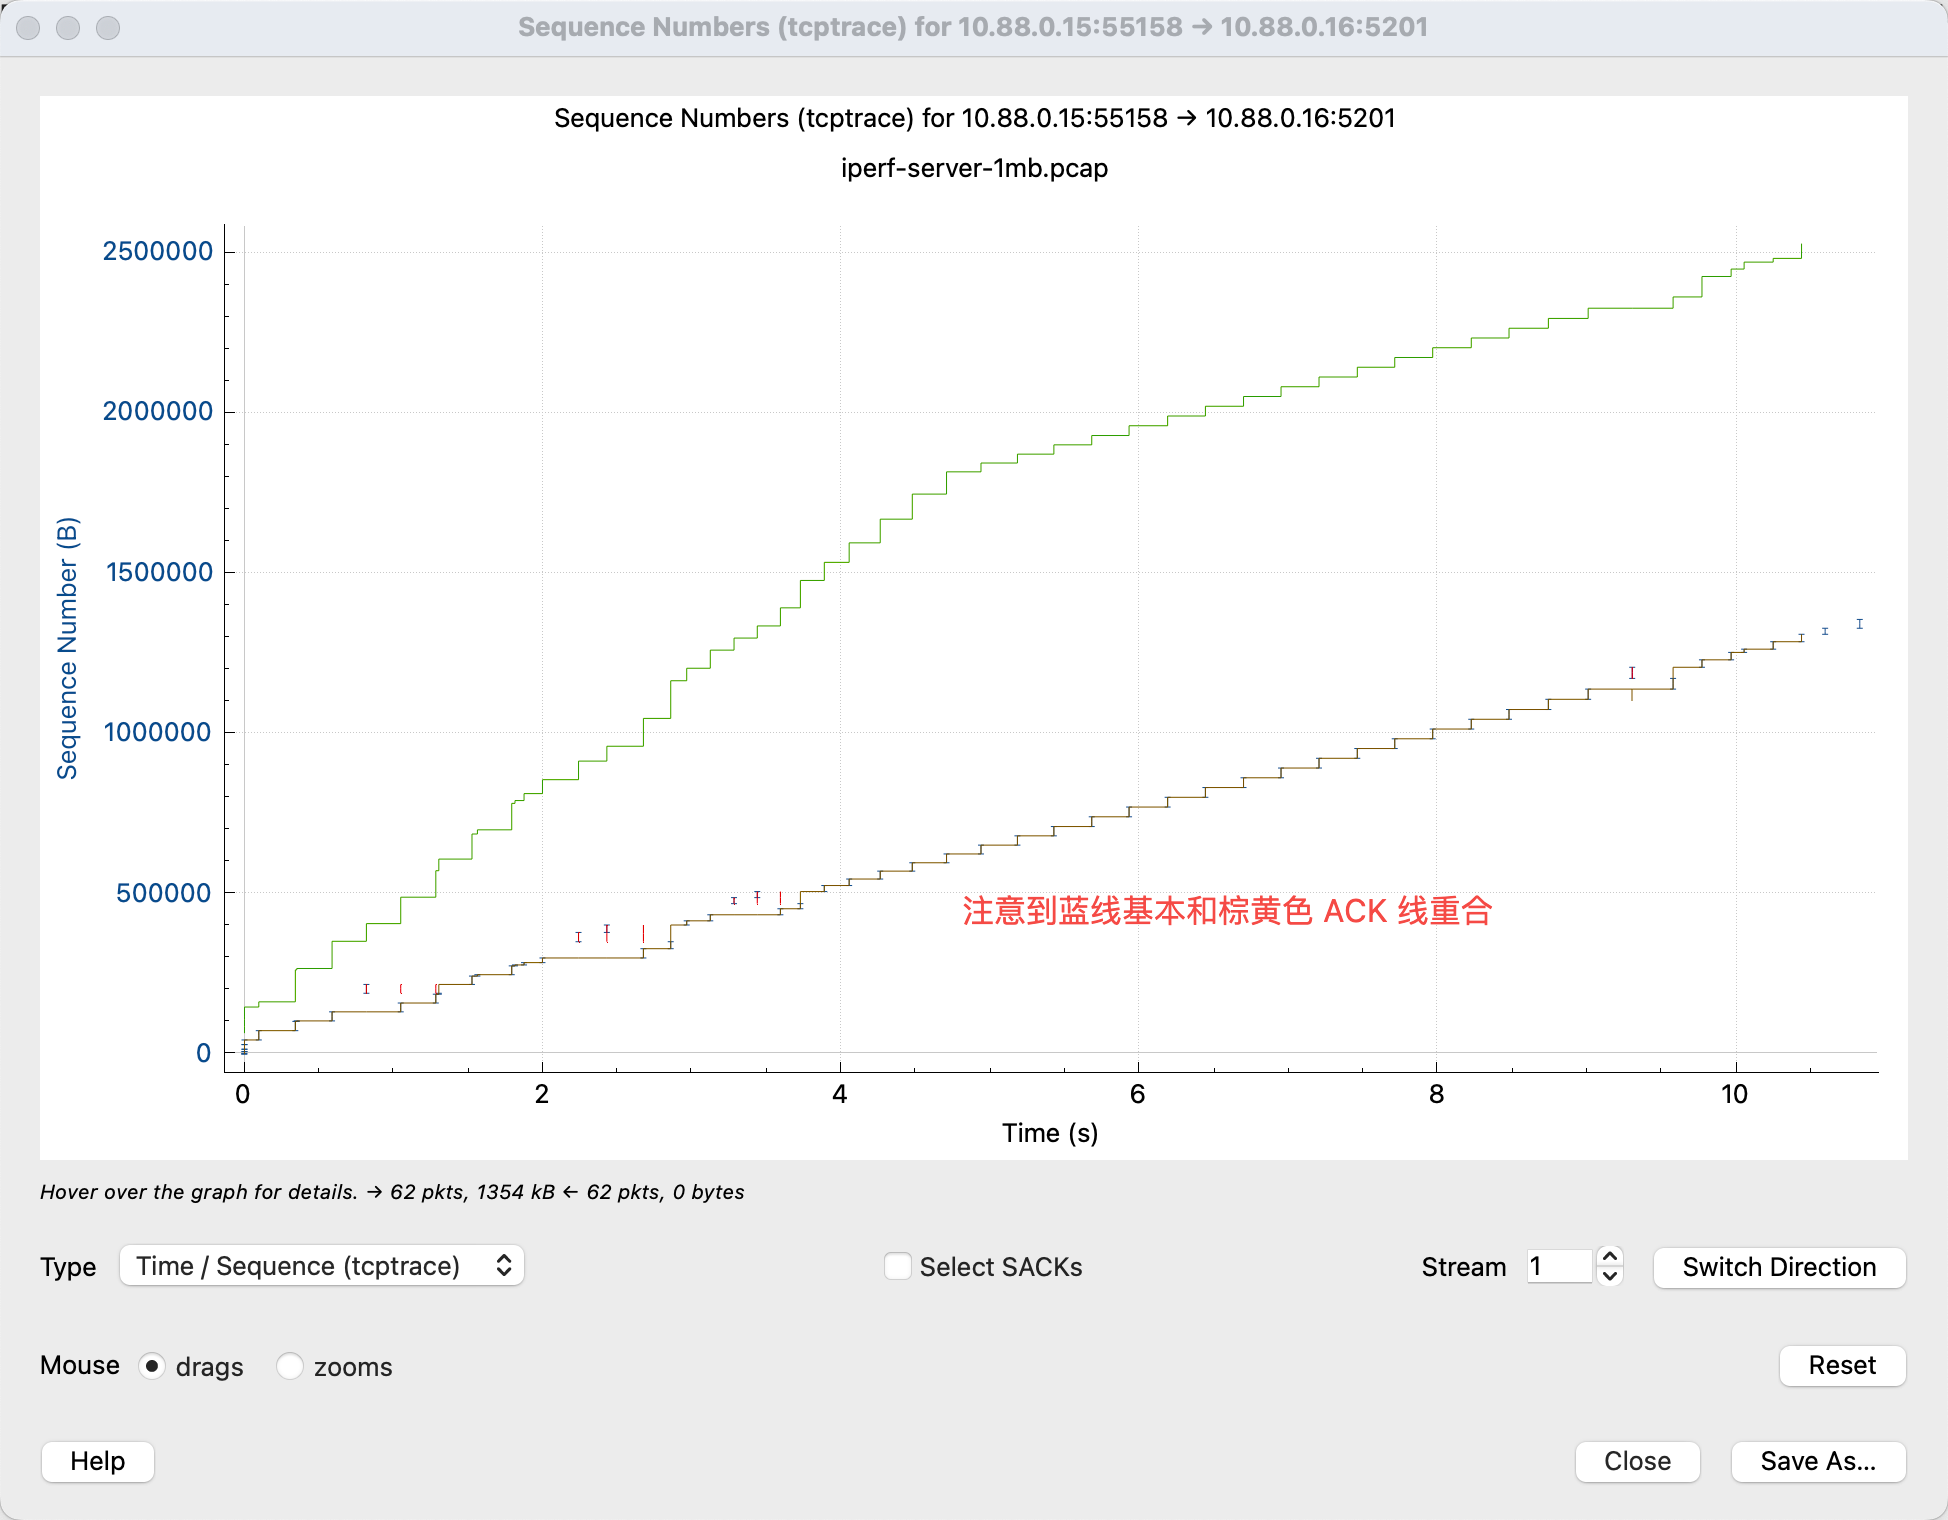Click the yellow minimize window button
The image size is (1948, 1520).
tap(68, 28)
